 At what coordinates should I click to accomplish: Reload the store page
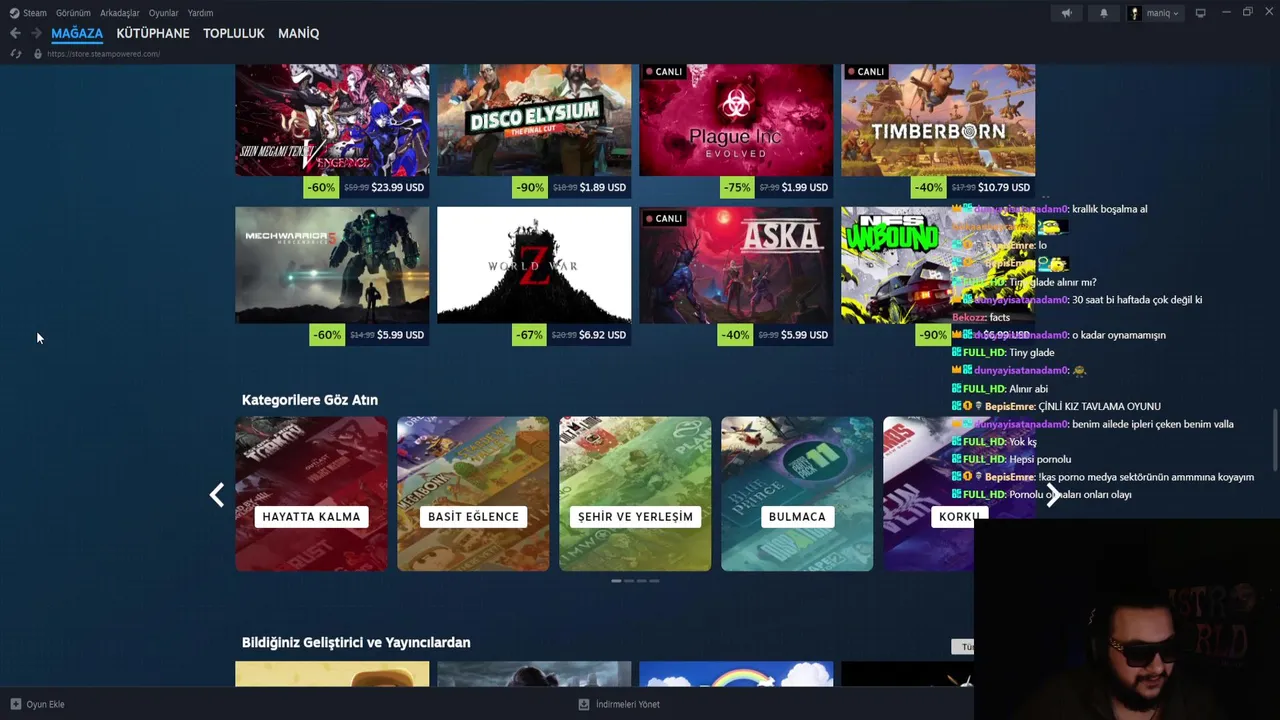16,54
